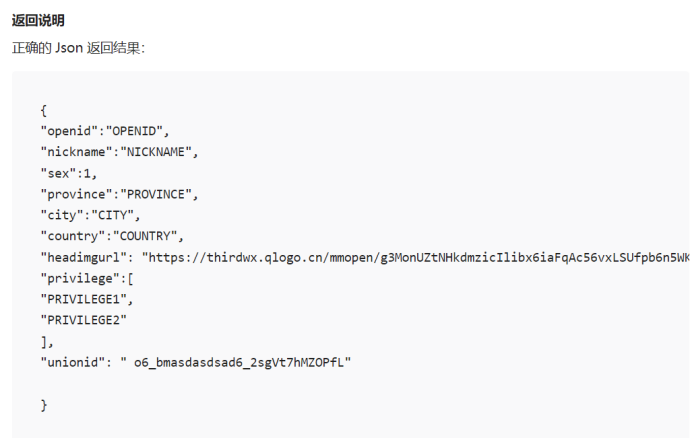The image size is (690, 438).
Task: Click the 正确的 Json 返回结果 text line
Action: pyautogui.click(x=78, y=47)
